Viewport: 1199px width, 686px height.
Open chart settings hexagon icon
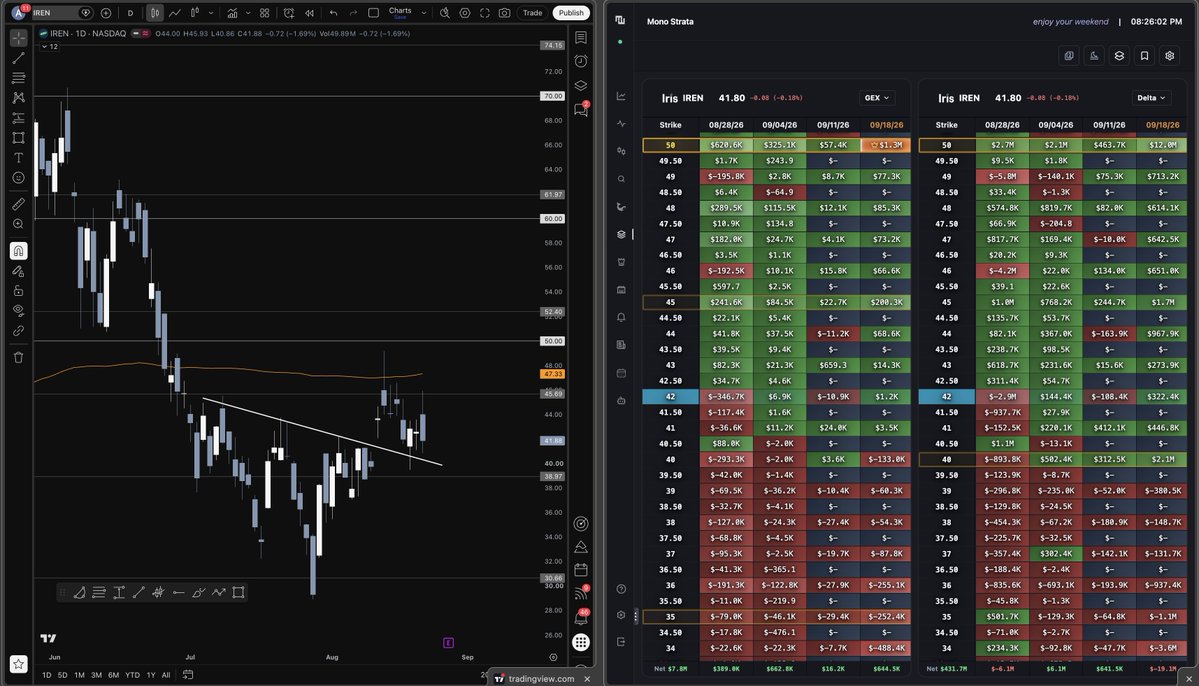(x=465, y=13)
